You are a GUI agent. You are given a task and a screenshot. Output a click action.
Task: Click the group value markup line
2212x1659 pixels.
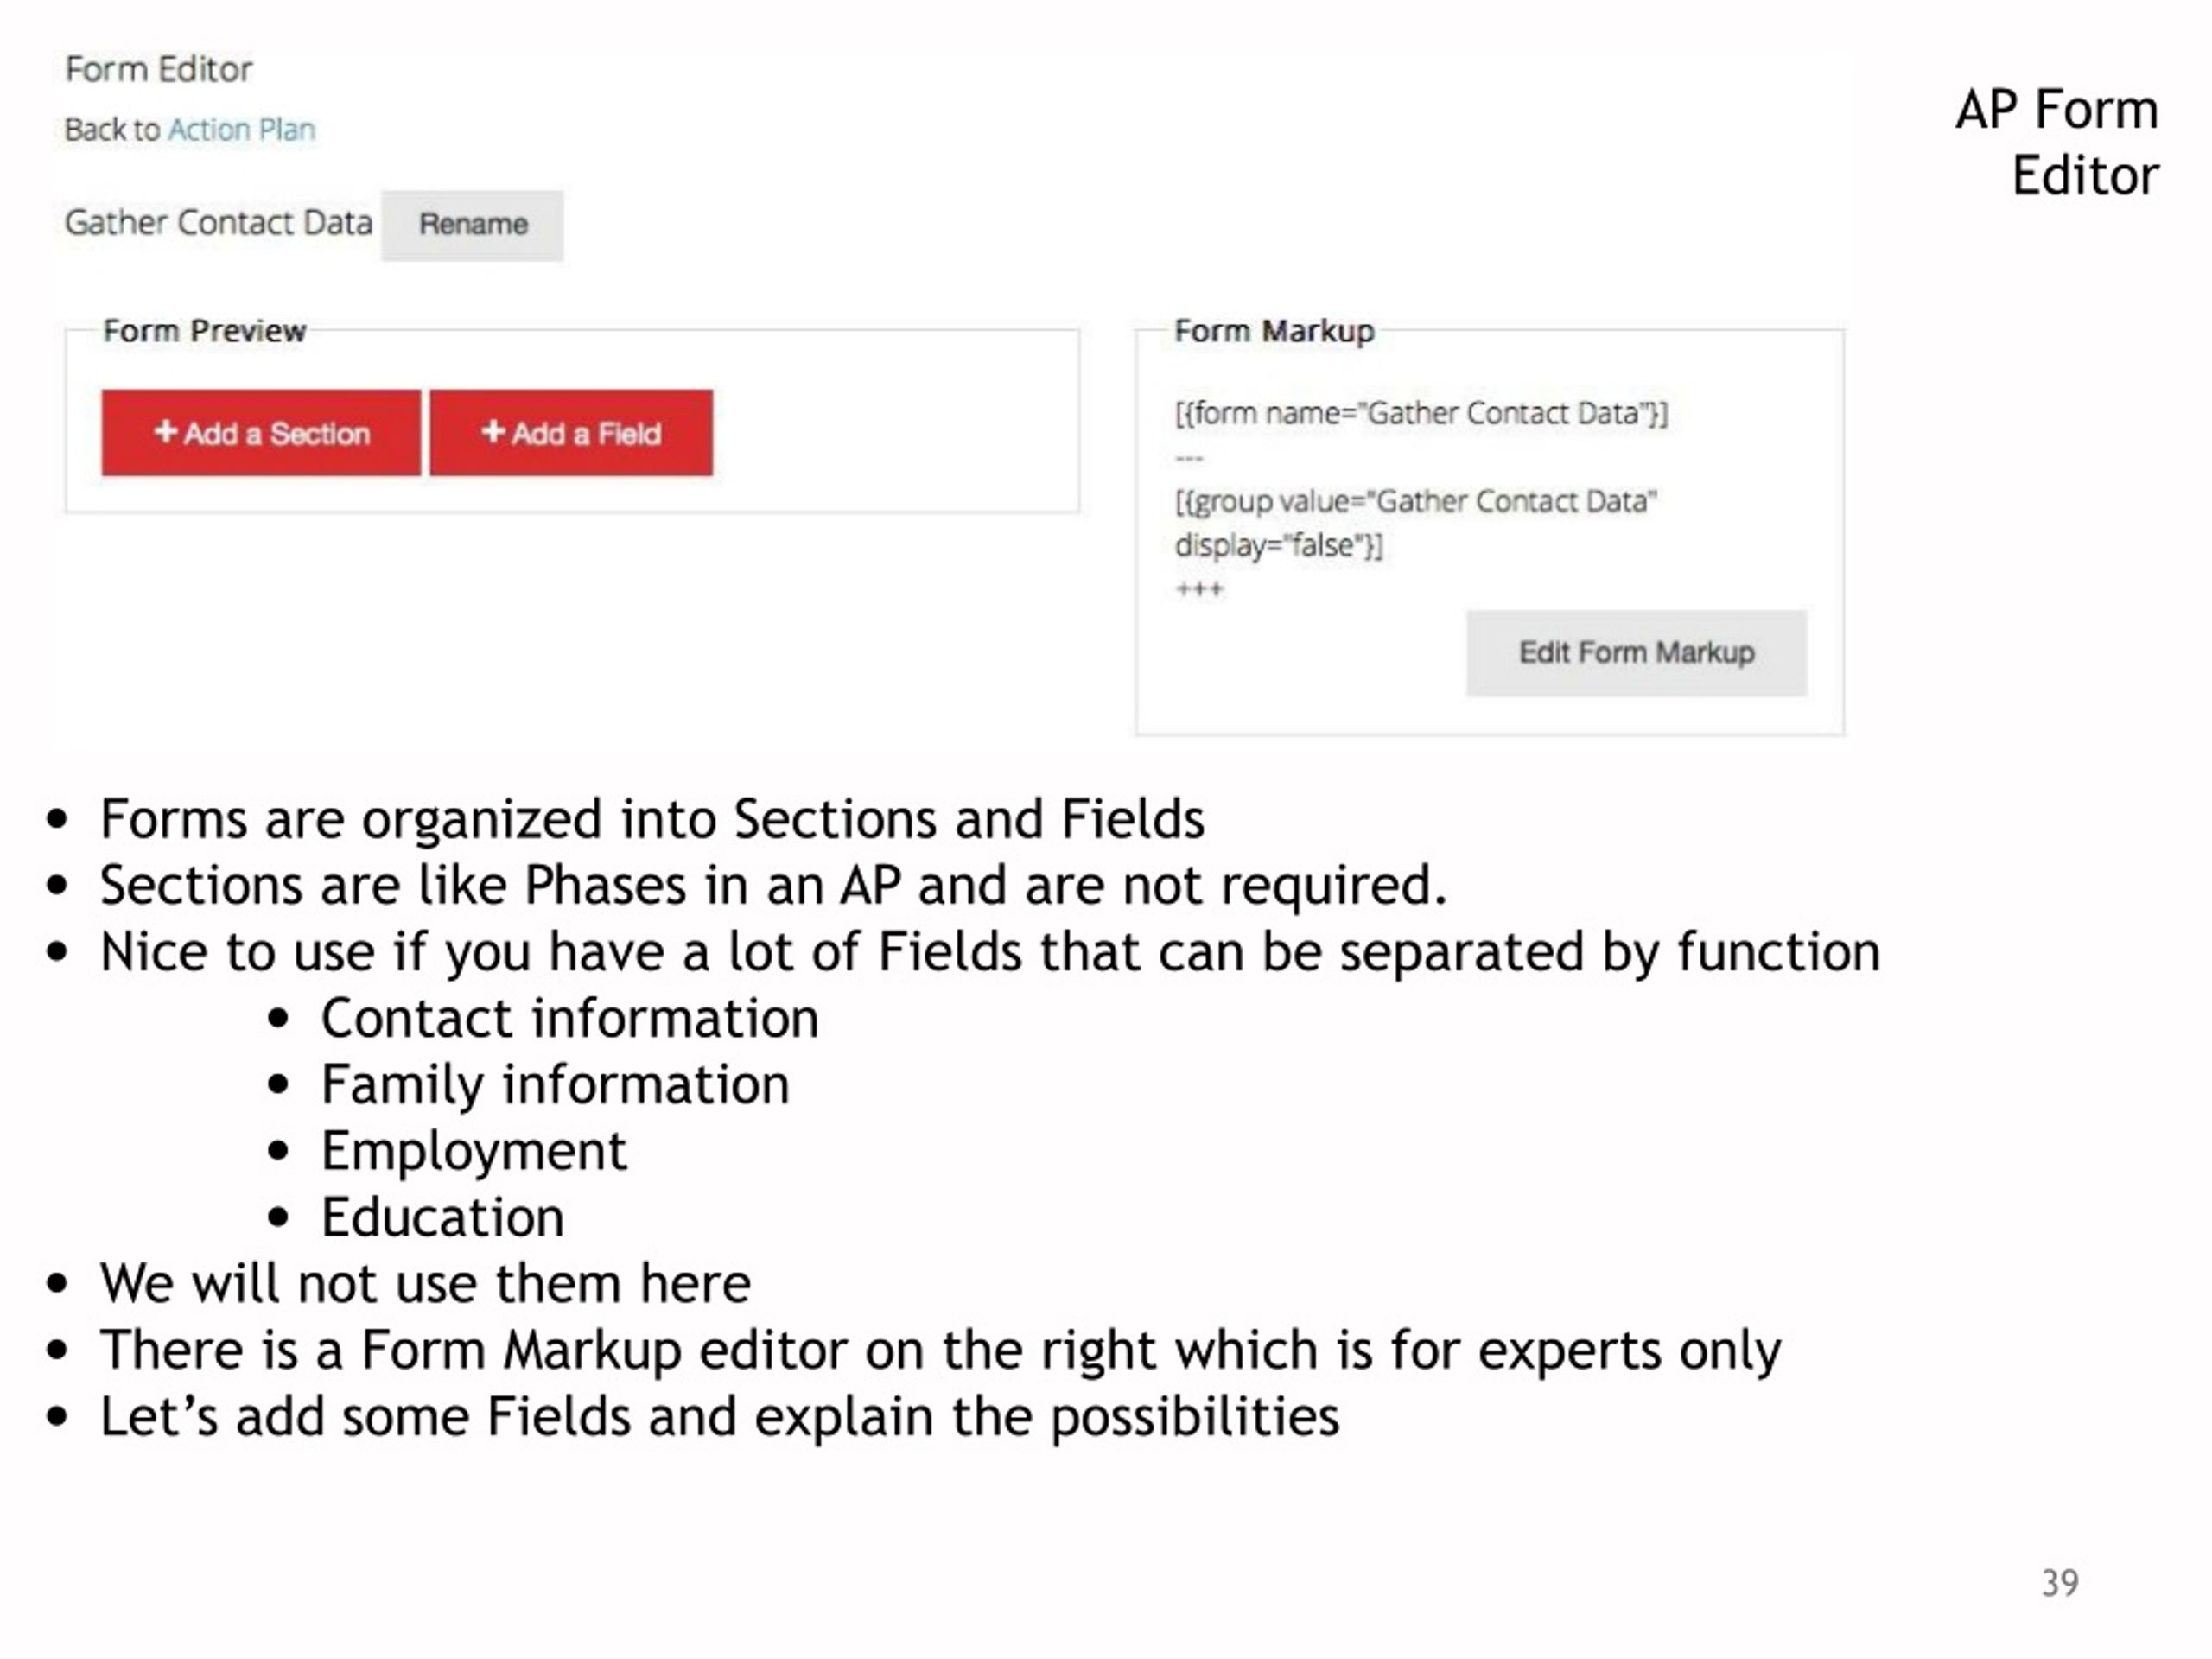(x=1416, y=501)
